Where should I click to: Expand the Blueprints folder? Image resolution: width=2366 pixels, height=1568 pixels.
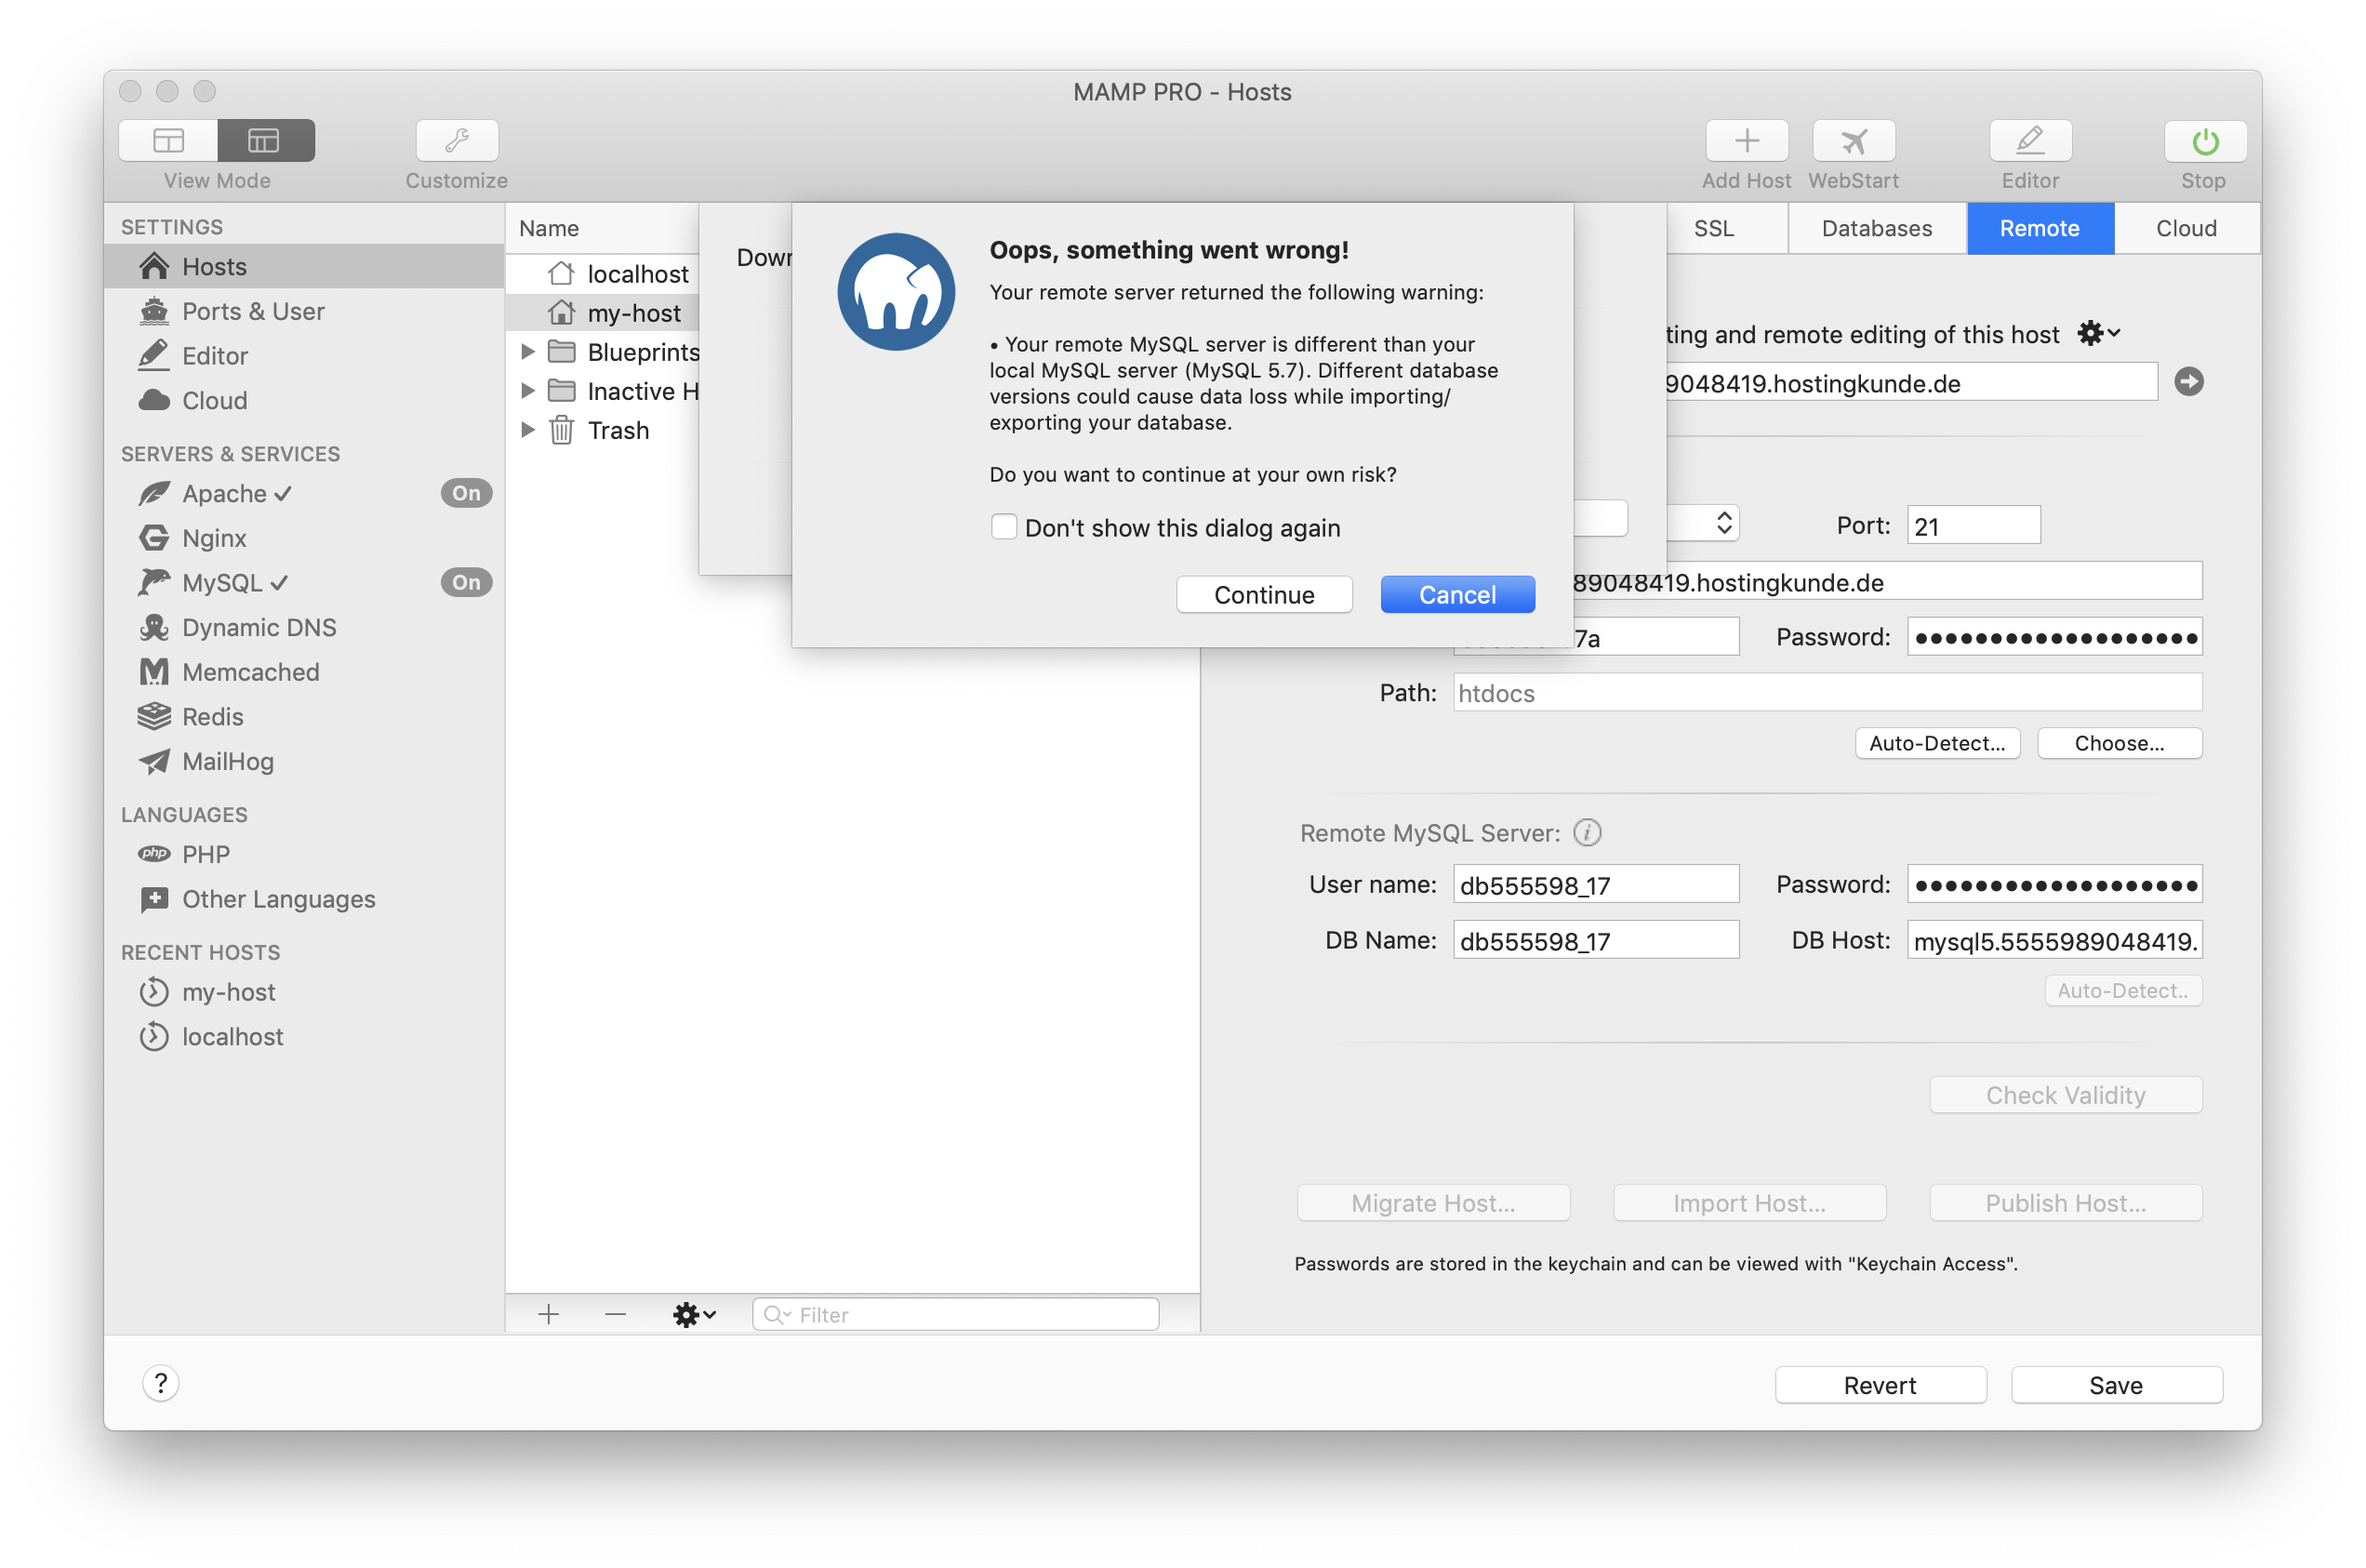click(x=529, y=351)
